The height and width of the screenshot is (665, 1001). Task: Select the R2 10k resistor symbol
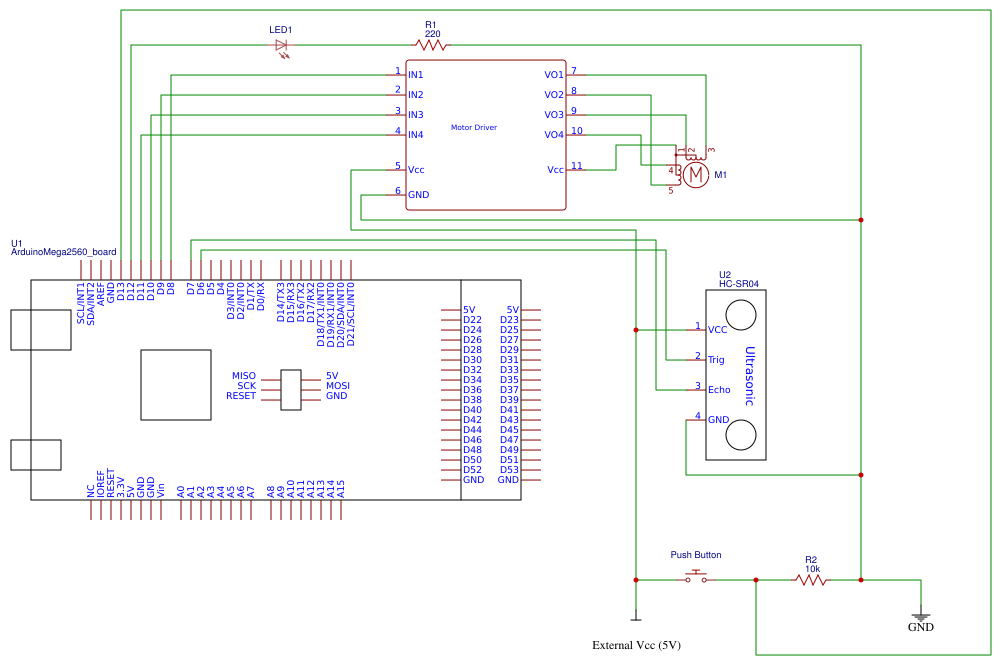811,579
